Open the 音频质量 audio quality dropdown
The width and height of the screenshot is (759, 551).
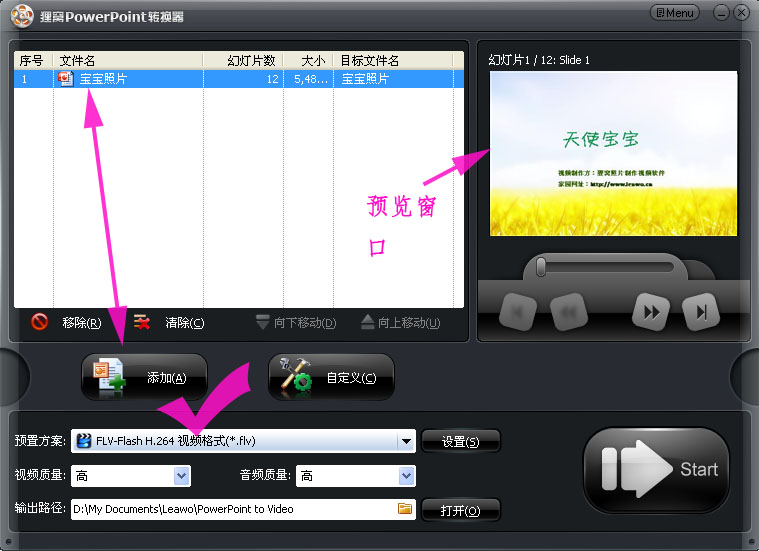356,476
